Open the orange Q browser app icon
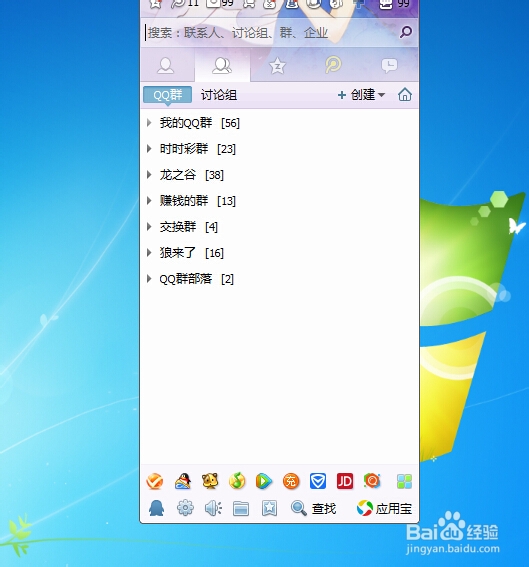 click(372, 481)
